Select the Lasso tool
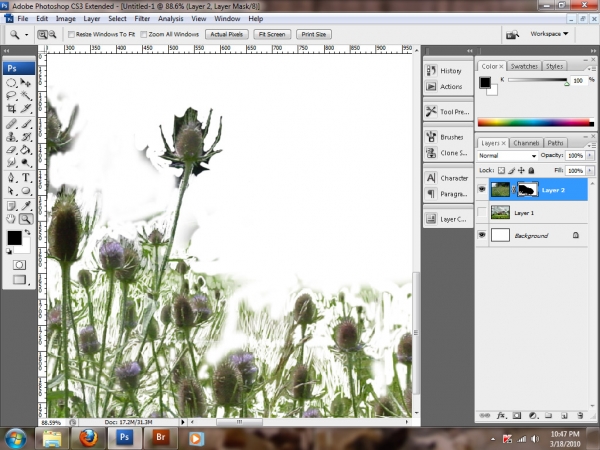Screen dimensions: 600x450 click(11, 95)
